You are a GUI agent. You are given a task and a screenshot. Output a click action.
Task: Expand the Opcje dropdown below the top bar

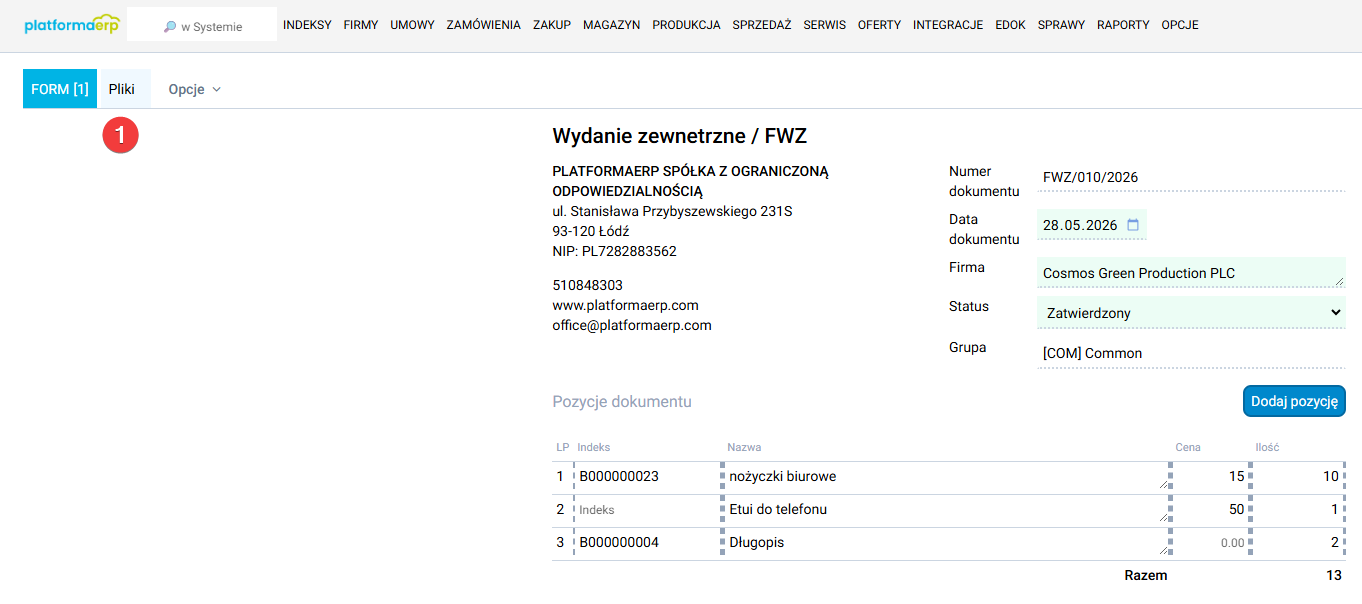(x=194, y=89)
